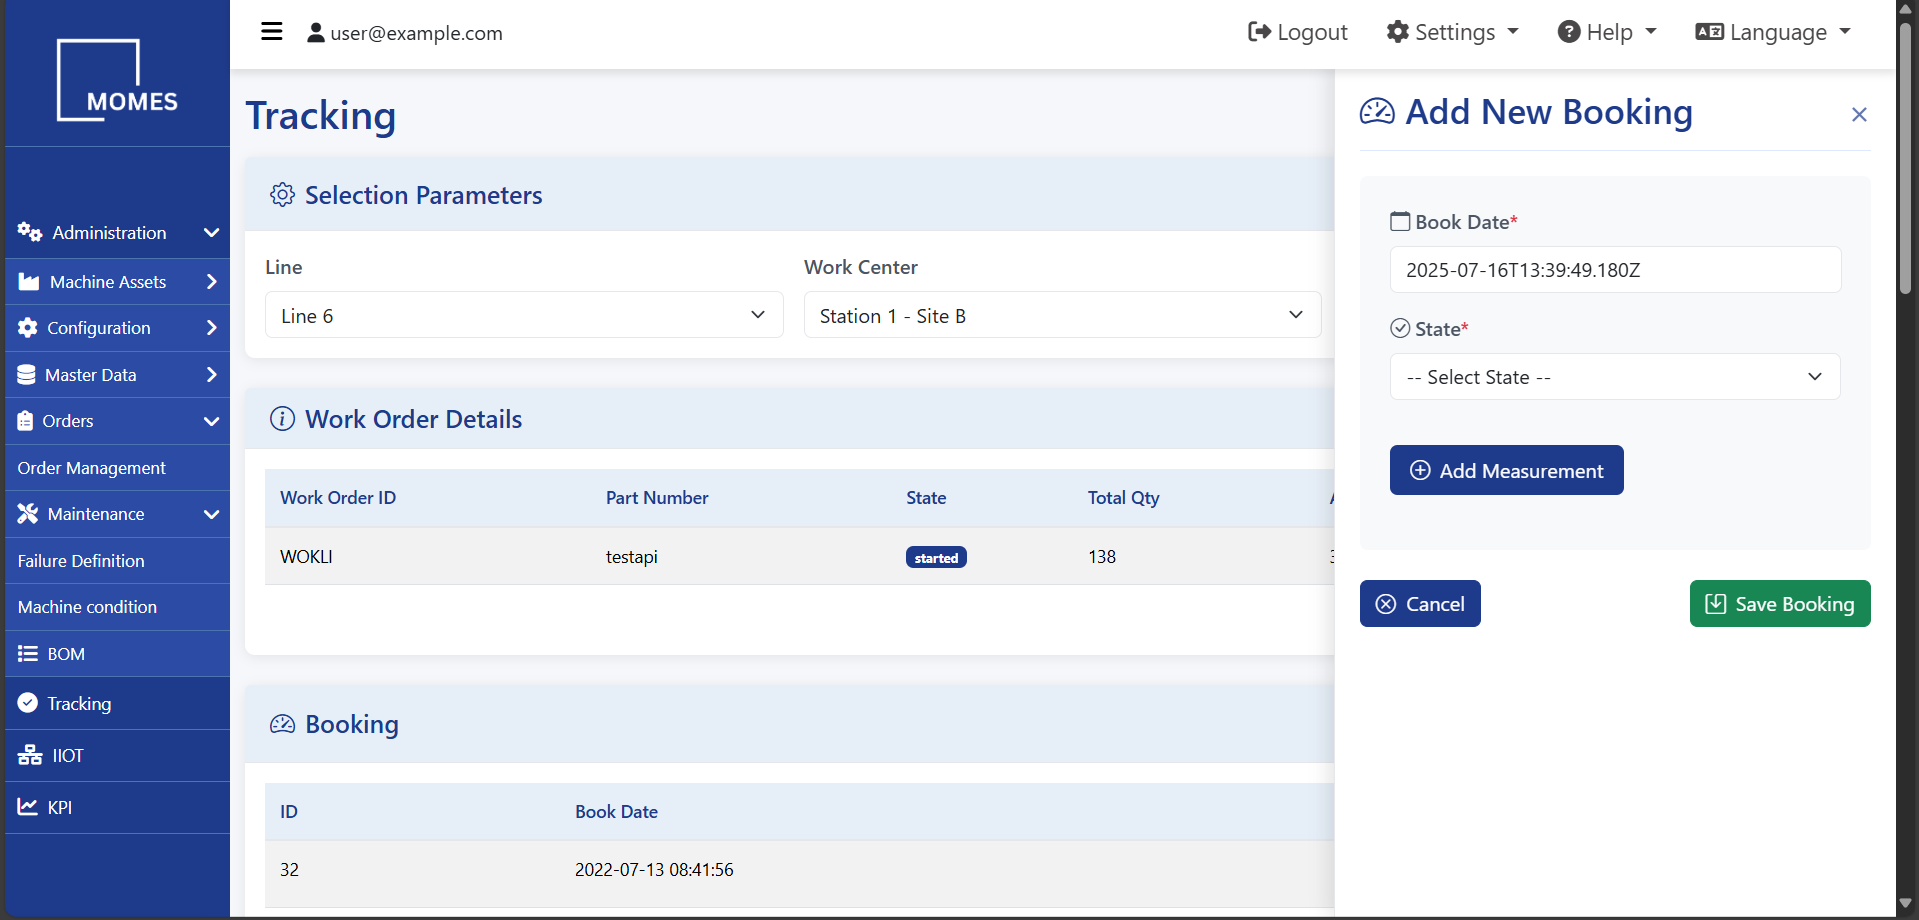Click the Add New Booking gauge icon
Viewport: 1919px width, 920px height.
tap(1377, 112)
